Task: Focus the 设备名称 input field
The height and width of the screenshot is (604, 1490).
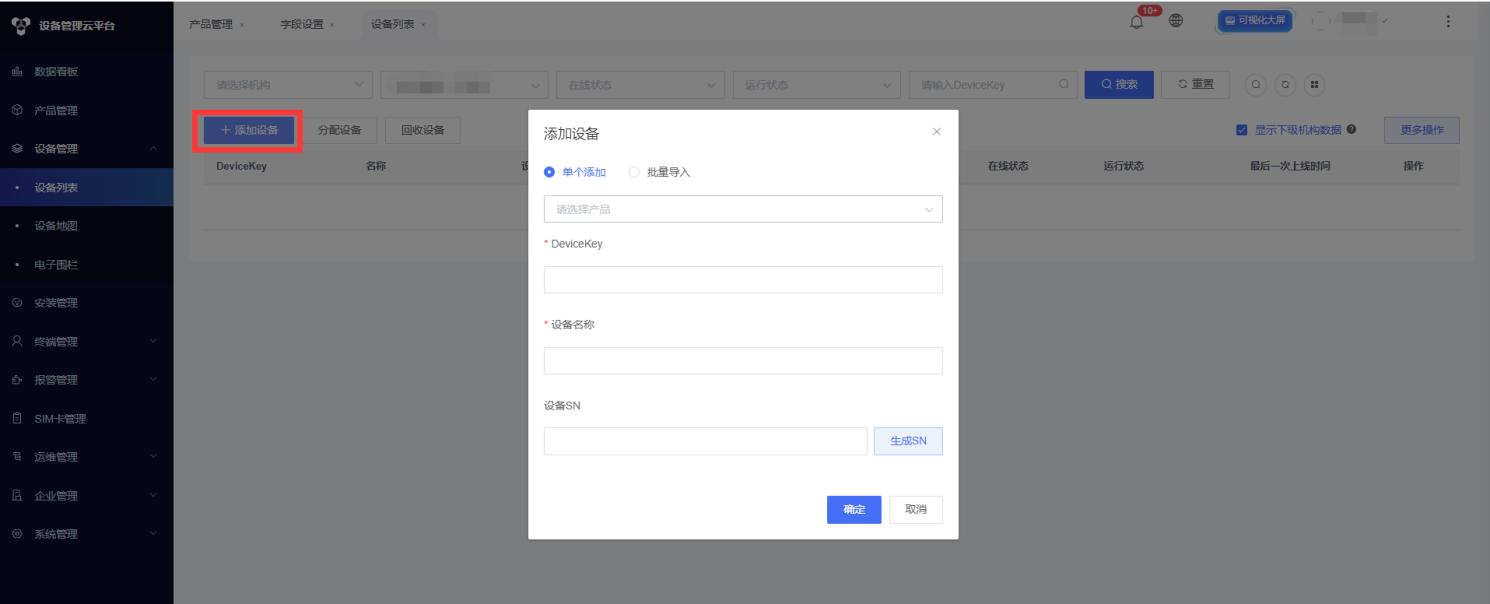Action: (743, 361)
